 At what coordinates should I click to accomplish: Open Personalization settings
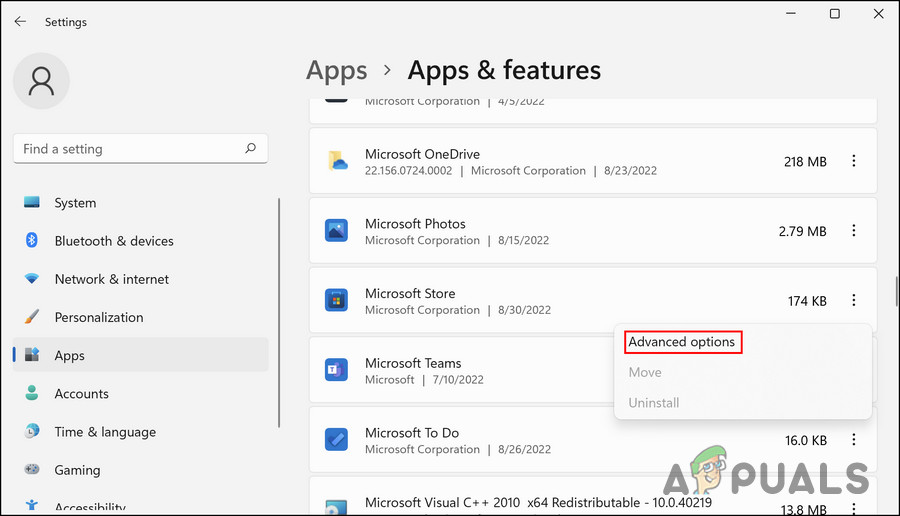tap(141, 317)
